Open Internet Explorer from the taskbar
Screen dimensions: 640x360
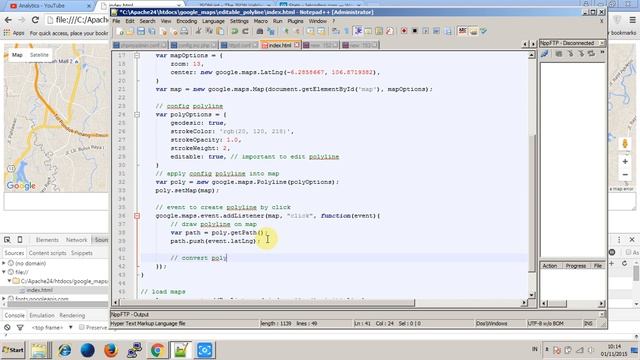(x=64, y=350)
